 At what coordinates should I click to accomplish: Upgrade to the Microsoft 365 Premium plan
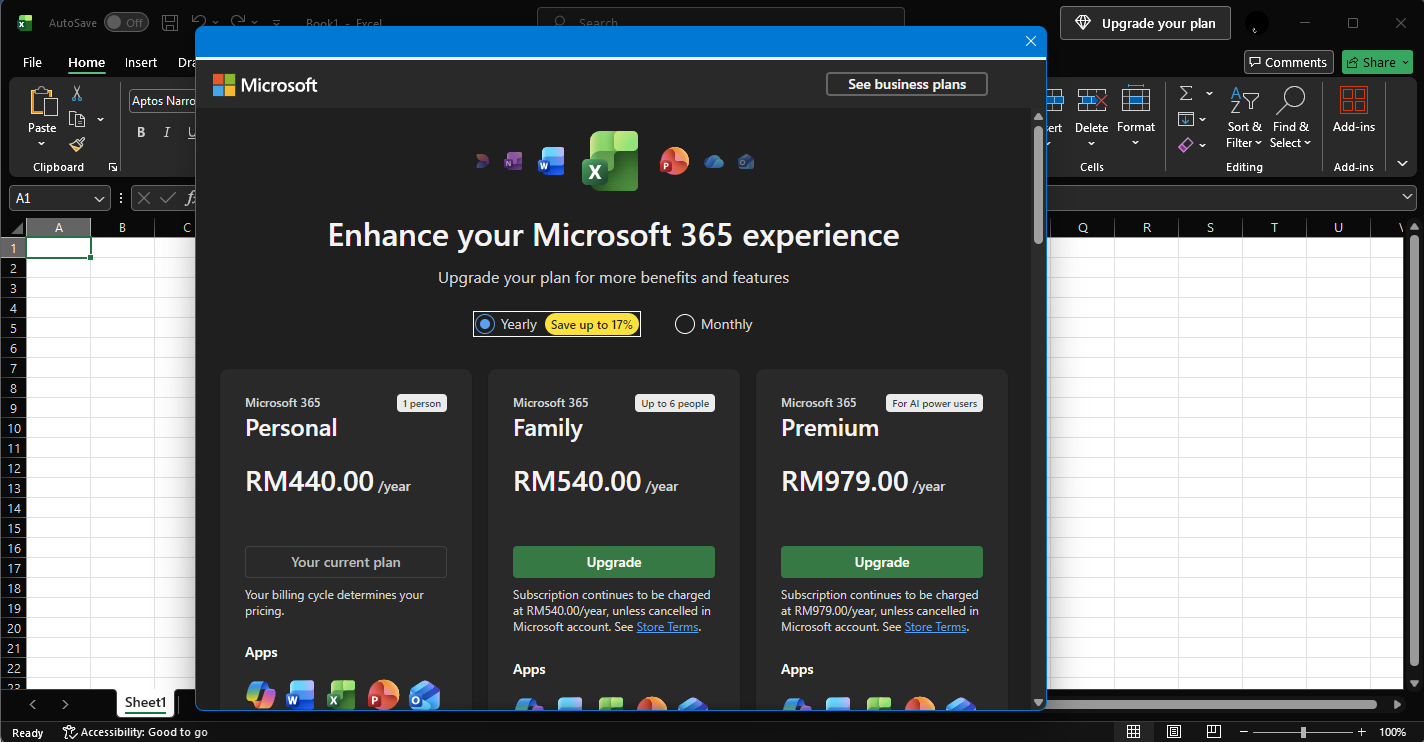[882, 562]
